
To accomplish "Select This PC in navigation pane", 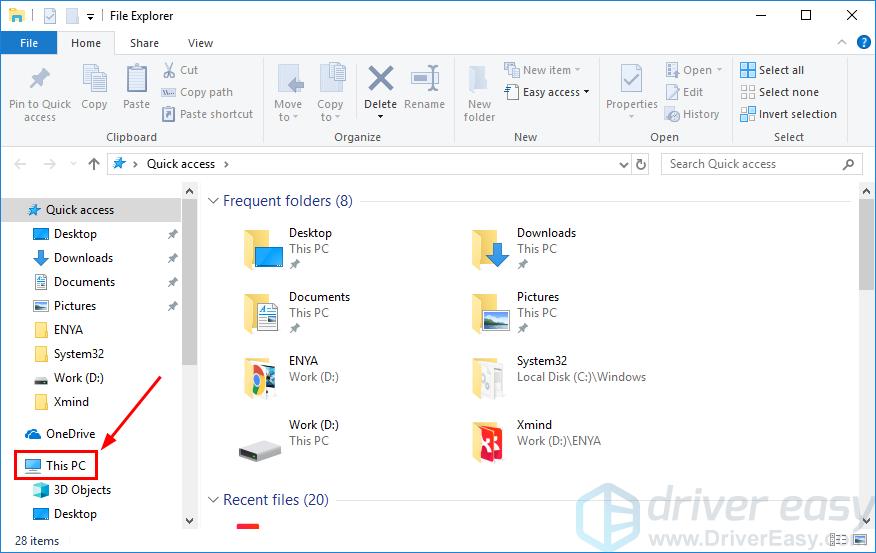I will (65, 465).
